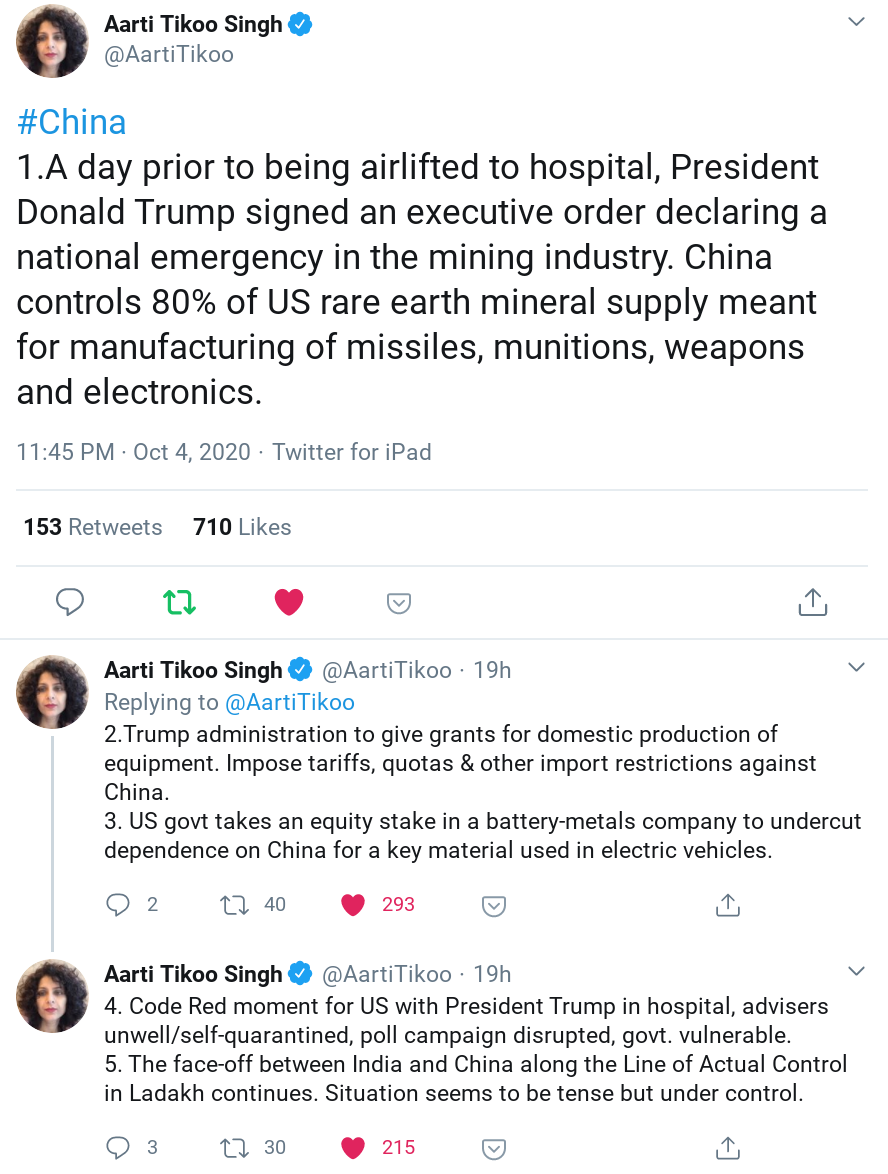The image size is (888, 1174).
Task: Share the main tweet
Action: coord(812,602)
